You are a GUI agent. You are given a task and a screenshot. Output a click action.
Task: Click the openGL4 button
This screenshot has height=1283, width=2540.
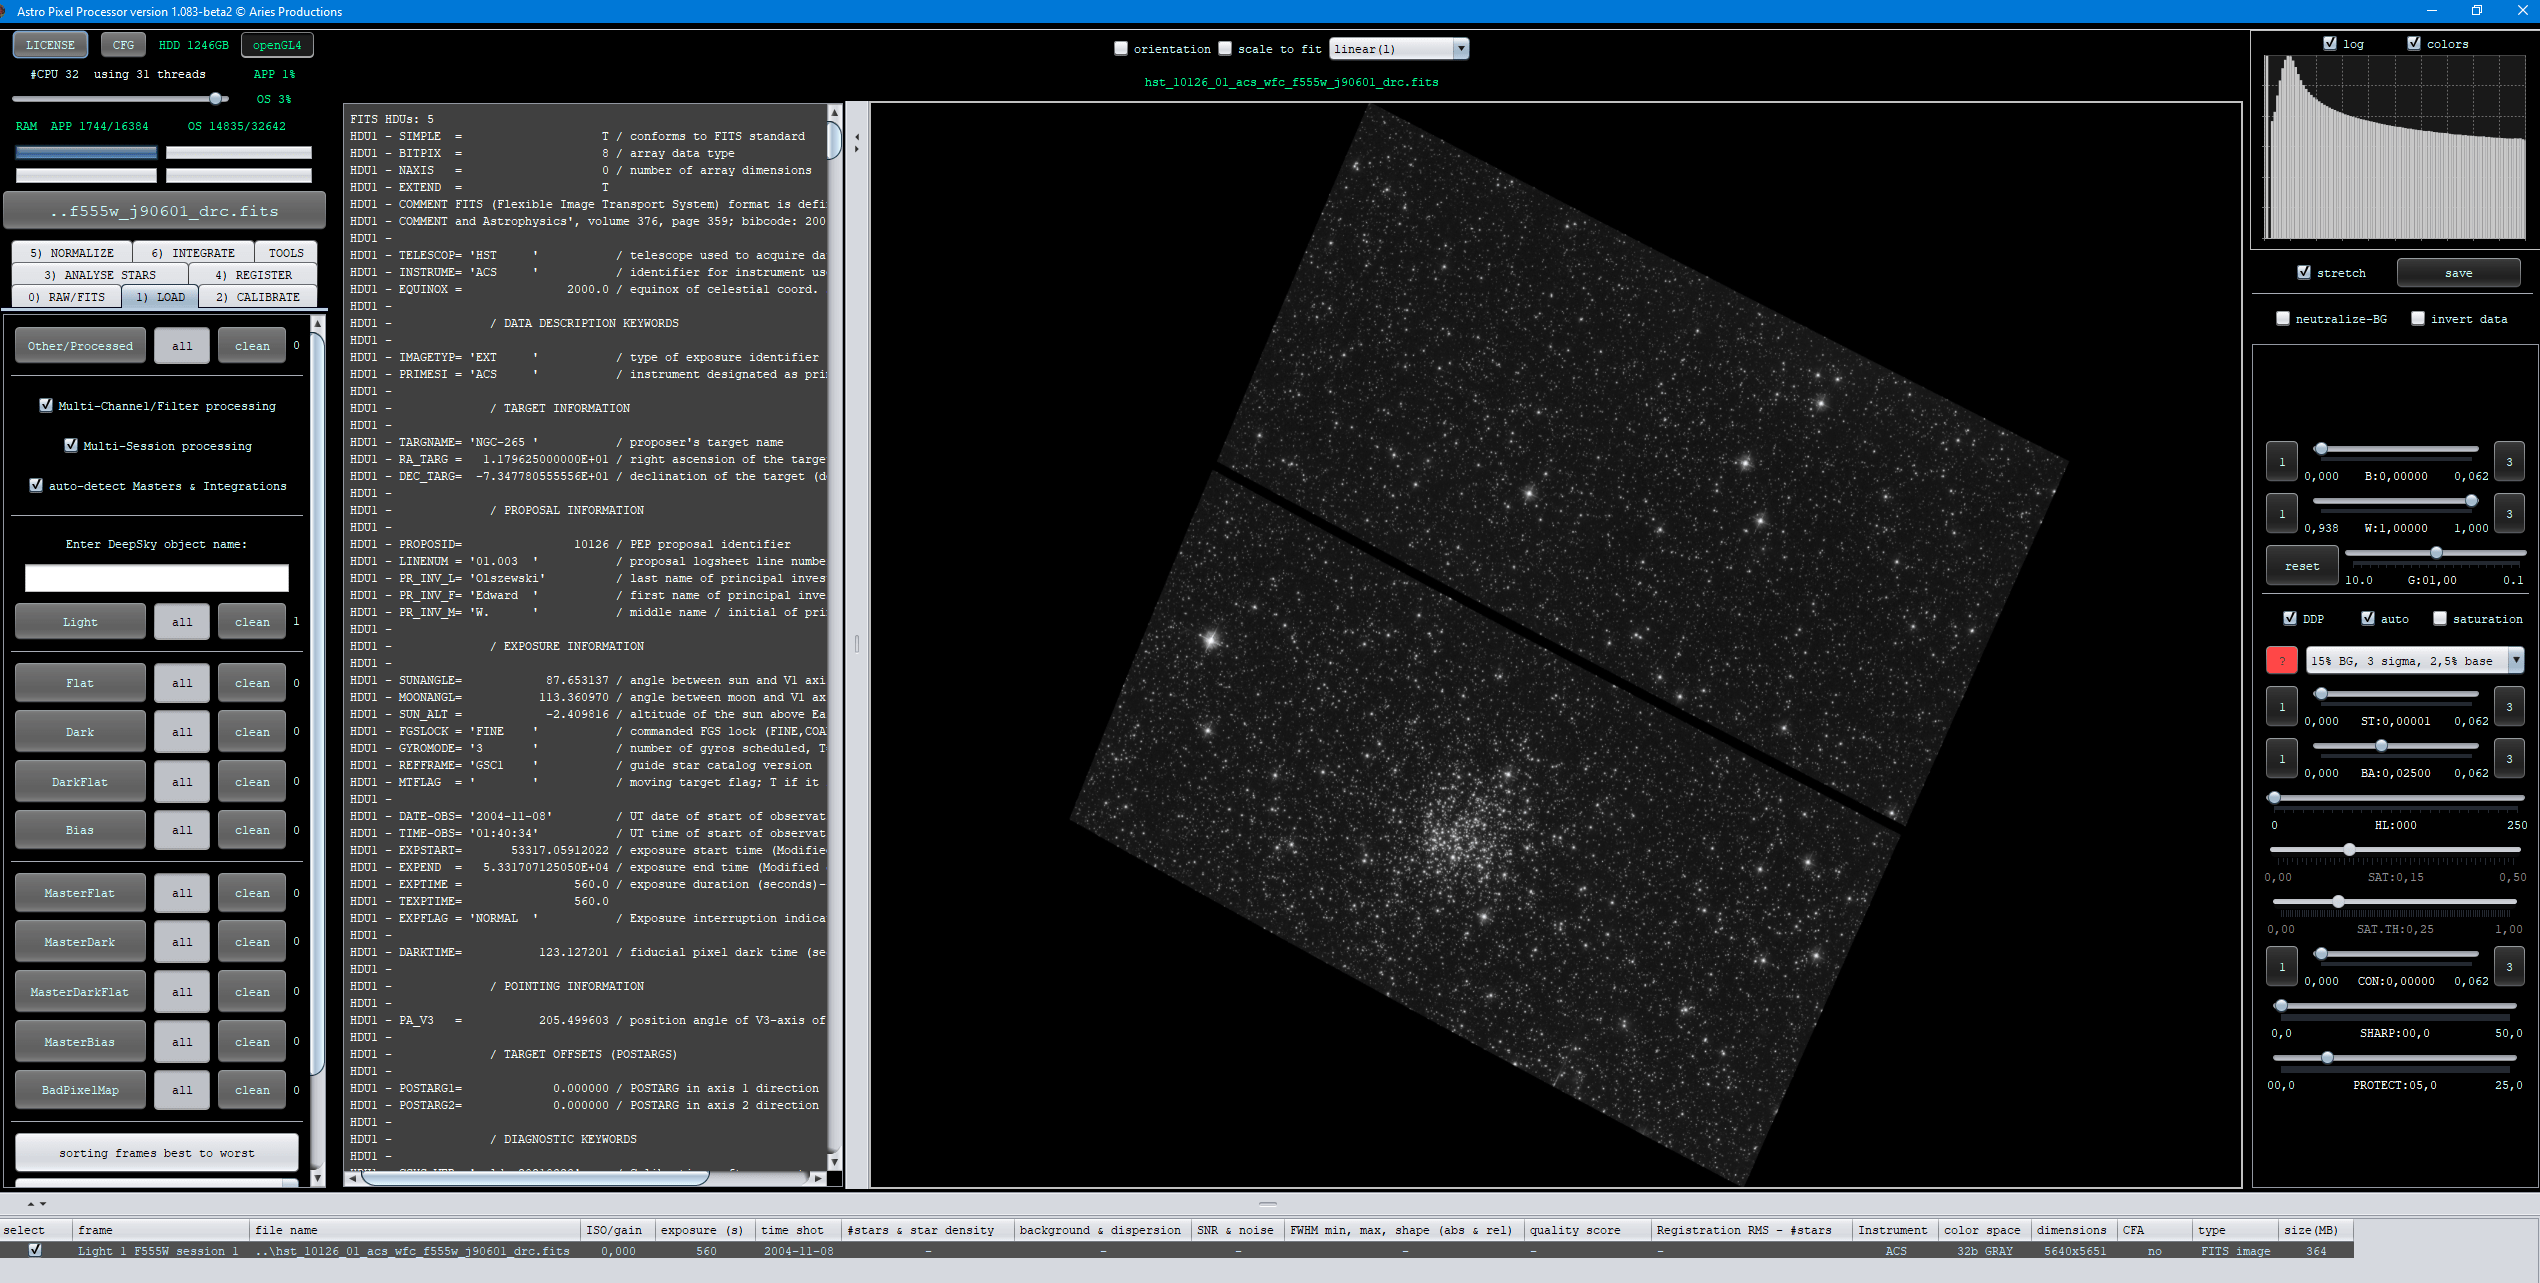tap(277, 44)
